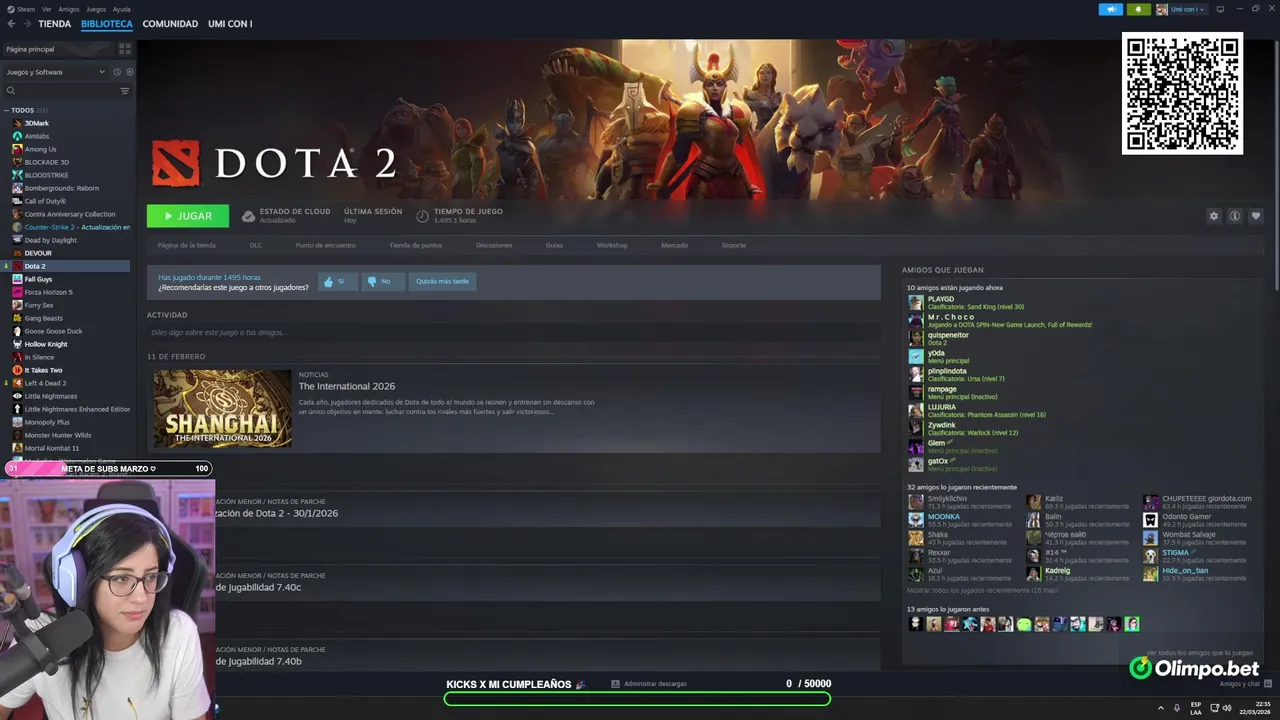Select Aimlabs in the game list

coord(37,136)
